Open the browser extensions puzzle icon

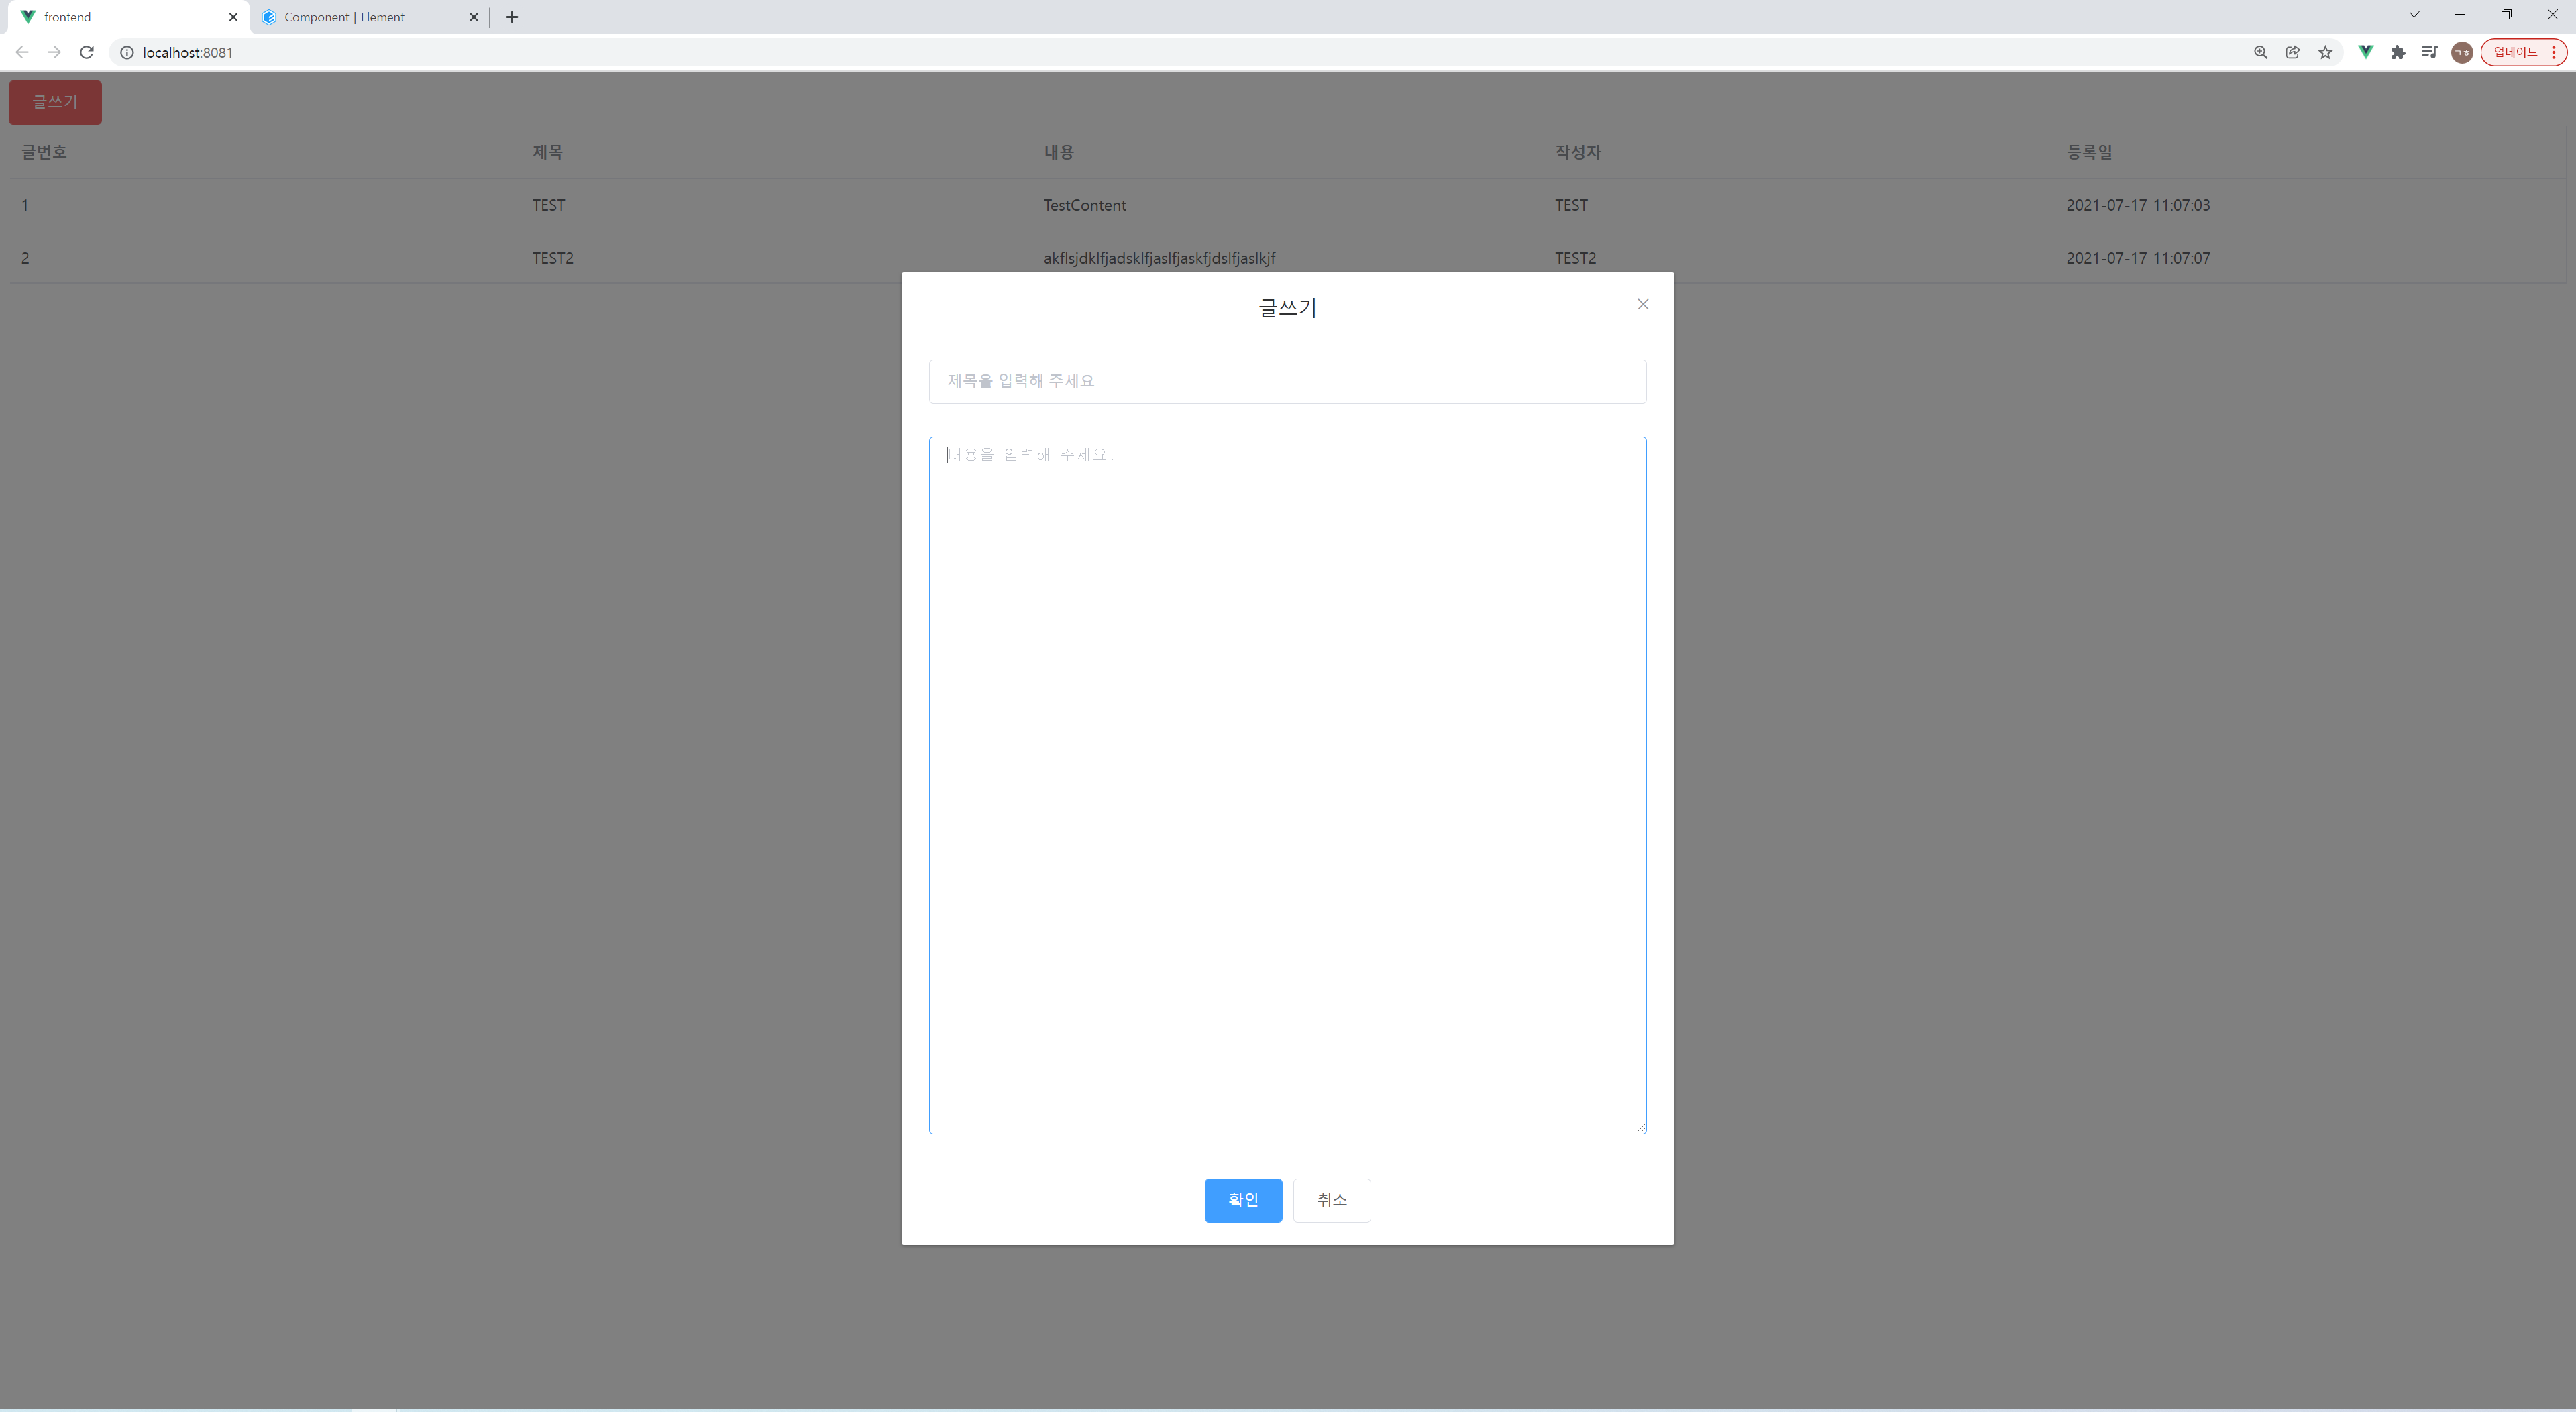point(2397,52)
